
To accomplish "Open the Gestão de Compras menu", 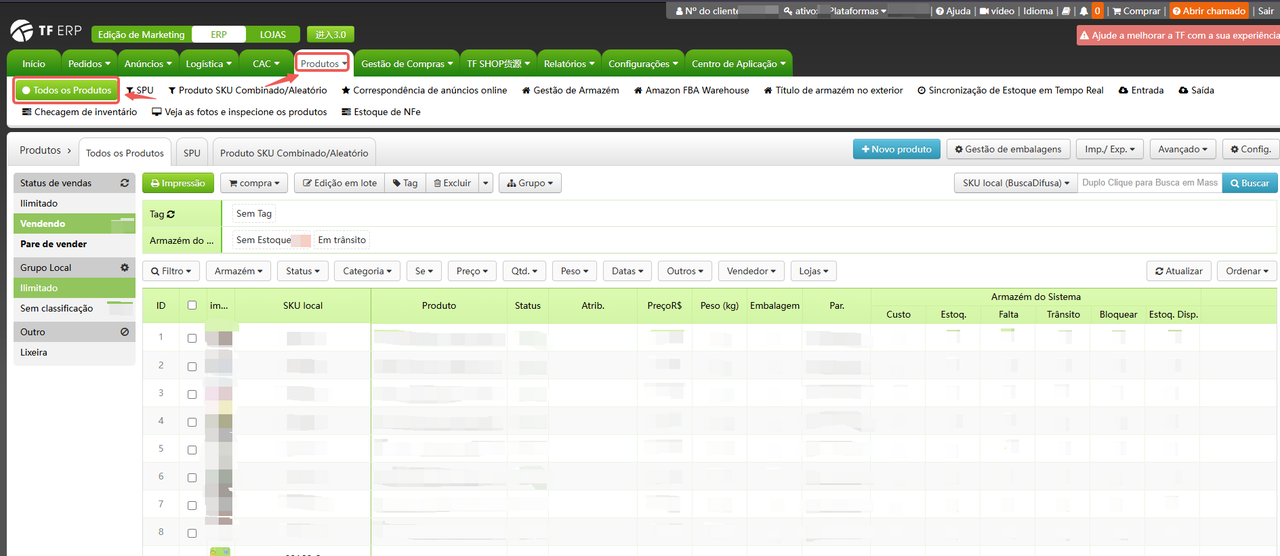I will click(x=408, y=63).
